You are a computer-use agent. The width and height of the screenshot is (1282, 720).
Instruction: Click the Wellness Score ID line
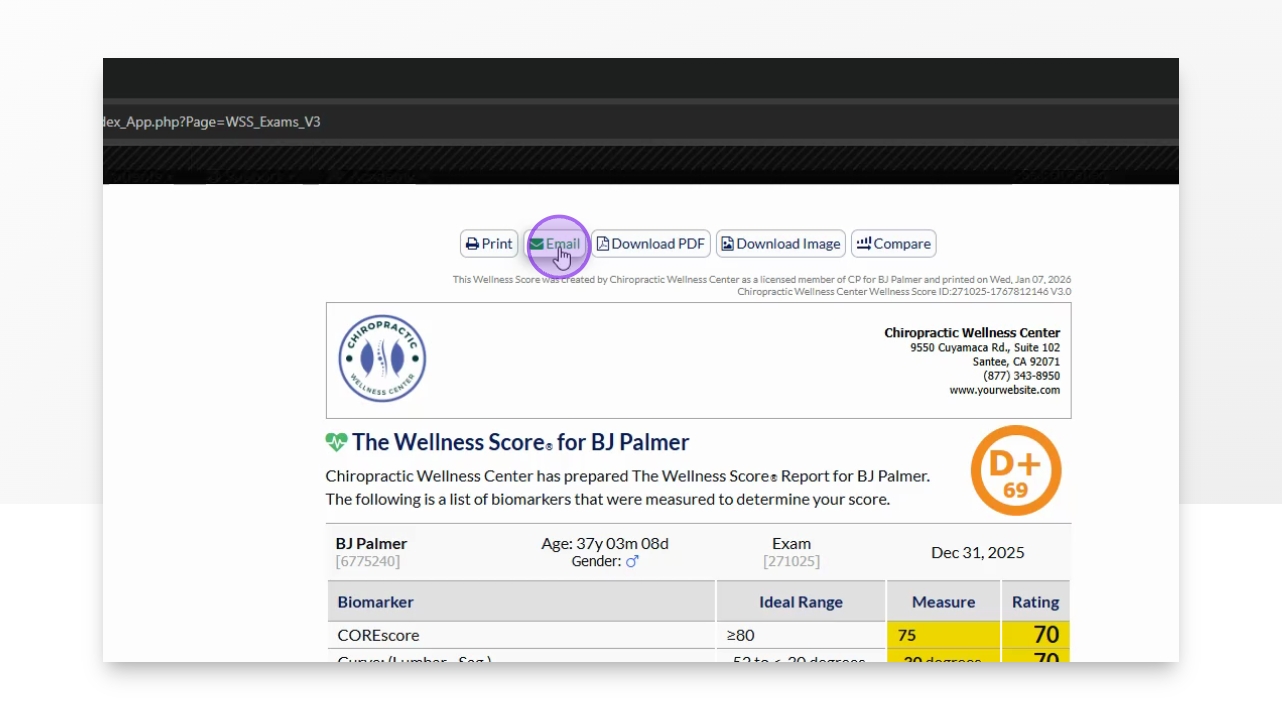[x=904, y=292]
